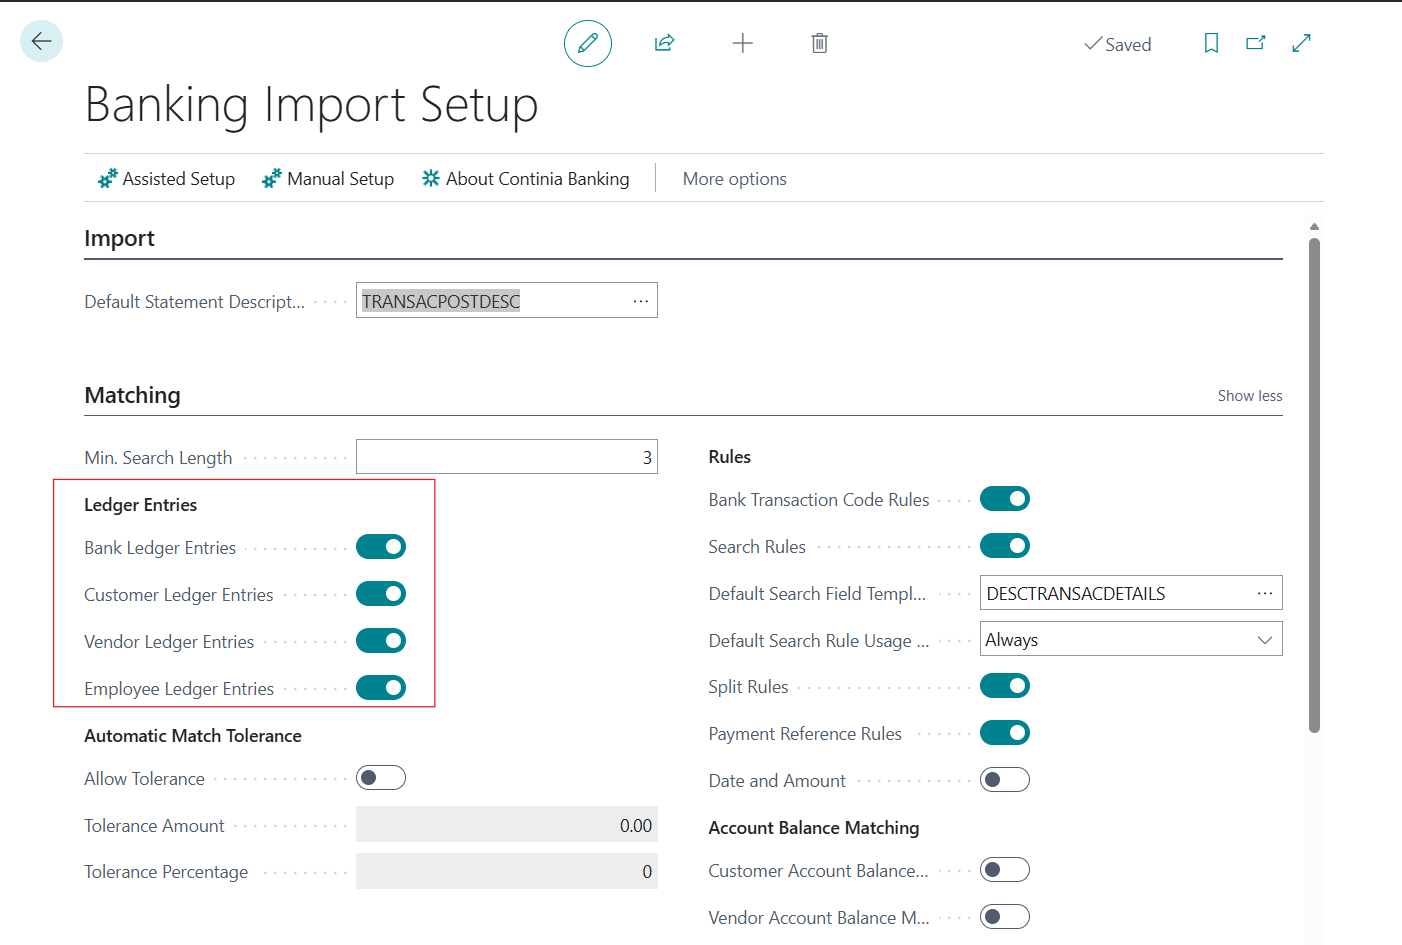Open page in new window icon
This screenshot has width=1402, height=945.
tap(1255, 43)
